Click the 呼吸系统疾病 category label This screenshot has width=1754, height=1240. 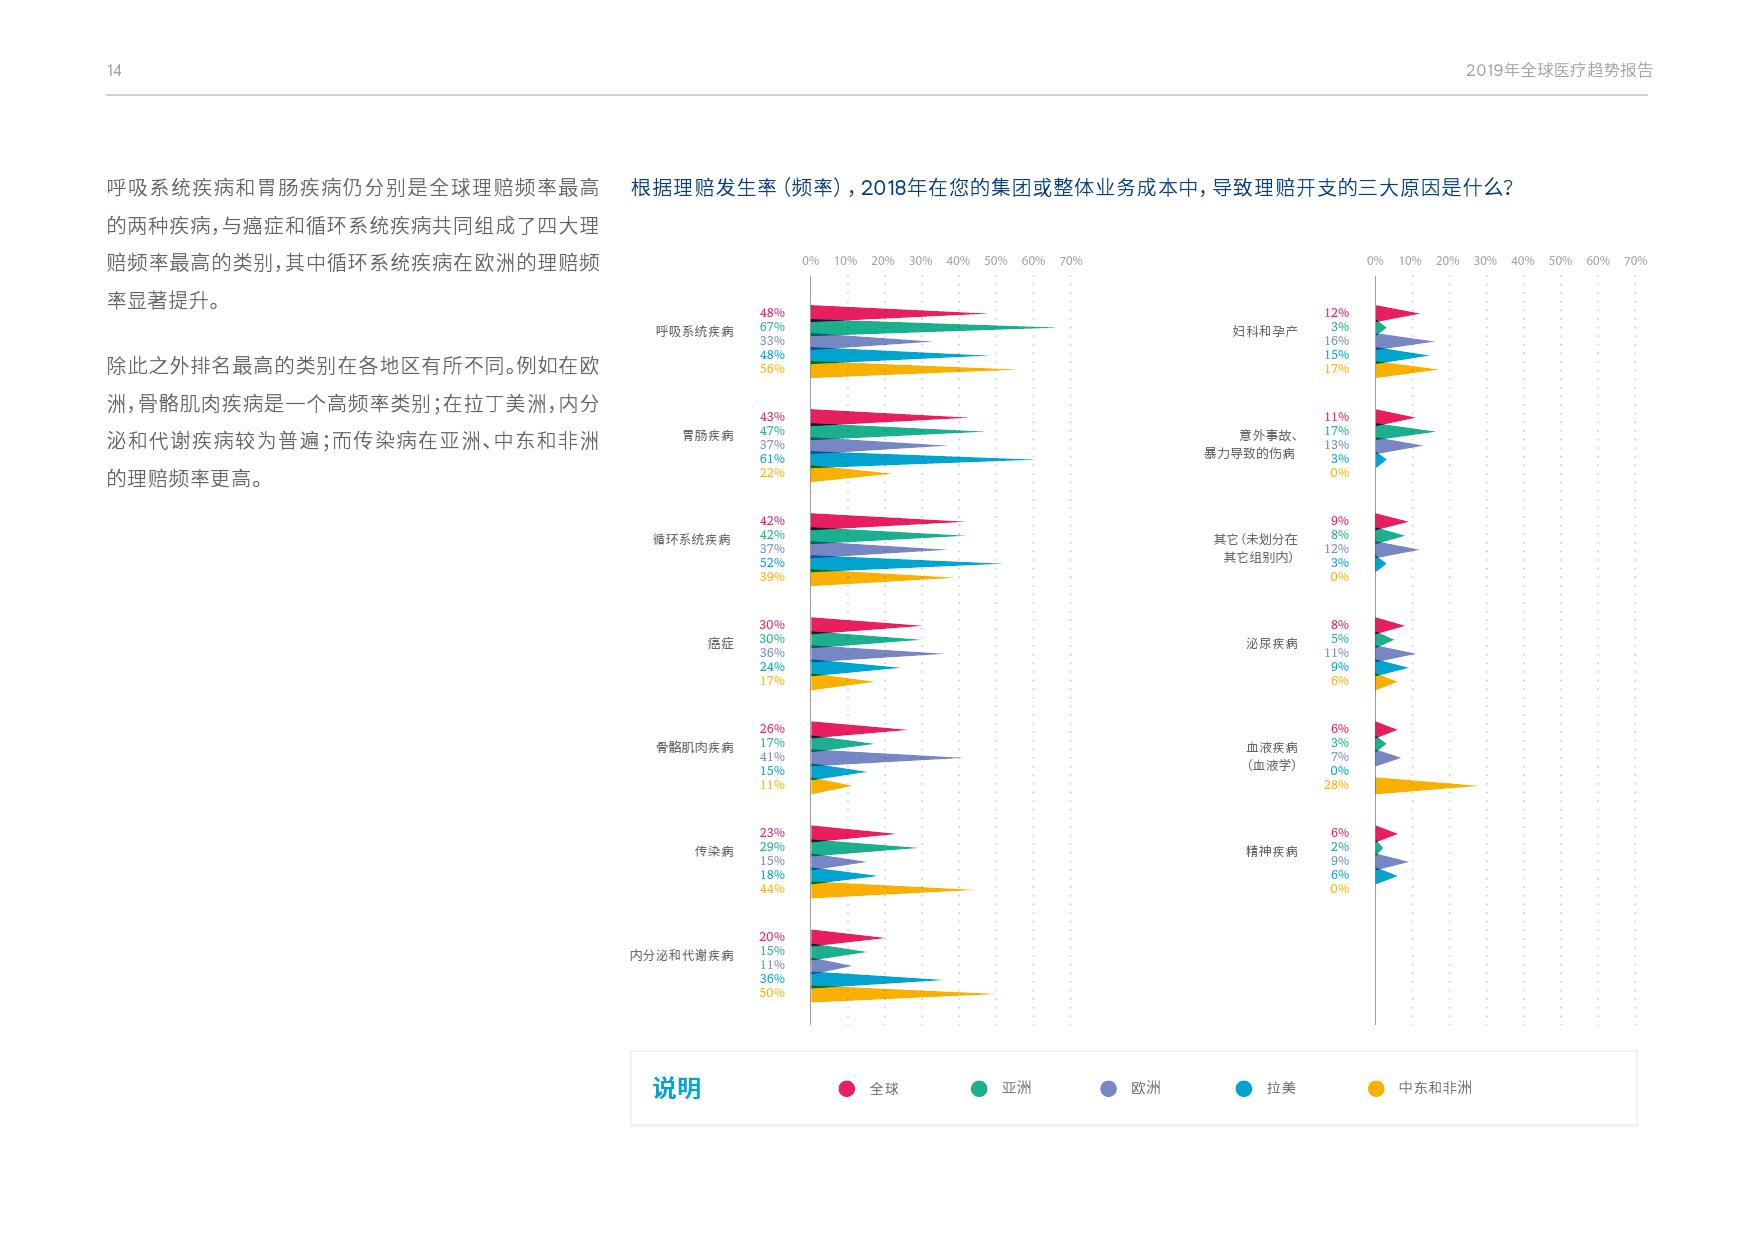[694, 332]
